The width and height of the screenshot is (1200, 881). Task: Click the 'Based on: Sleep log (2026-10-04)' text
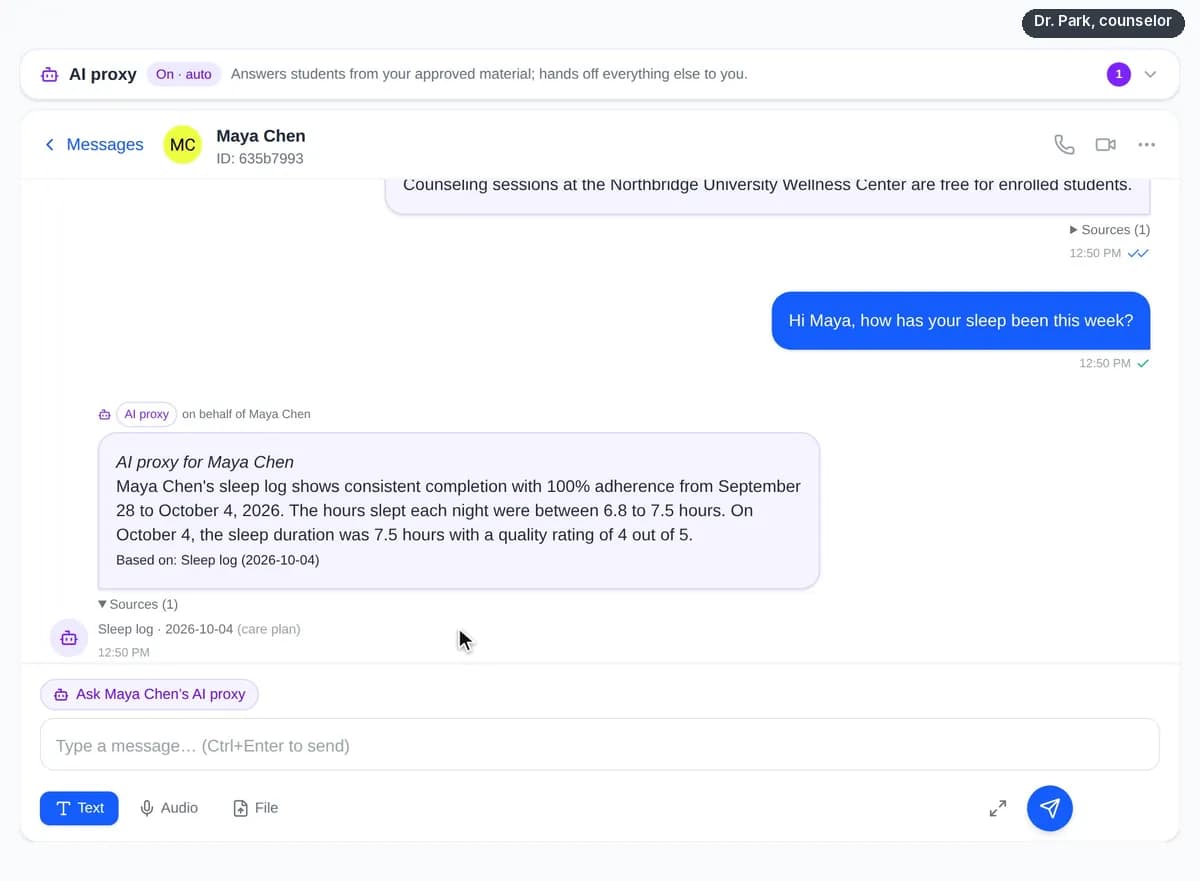(217, 560)
